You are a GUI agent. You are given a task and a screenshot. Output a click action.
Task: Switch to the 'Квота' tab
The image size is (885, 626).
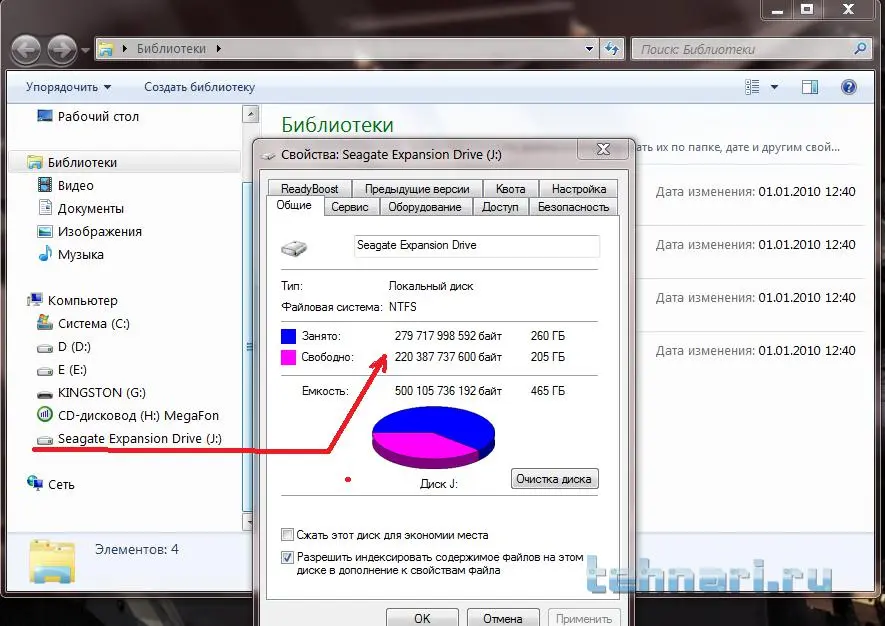510,189
